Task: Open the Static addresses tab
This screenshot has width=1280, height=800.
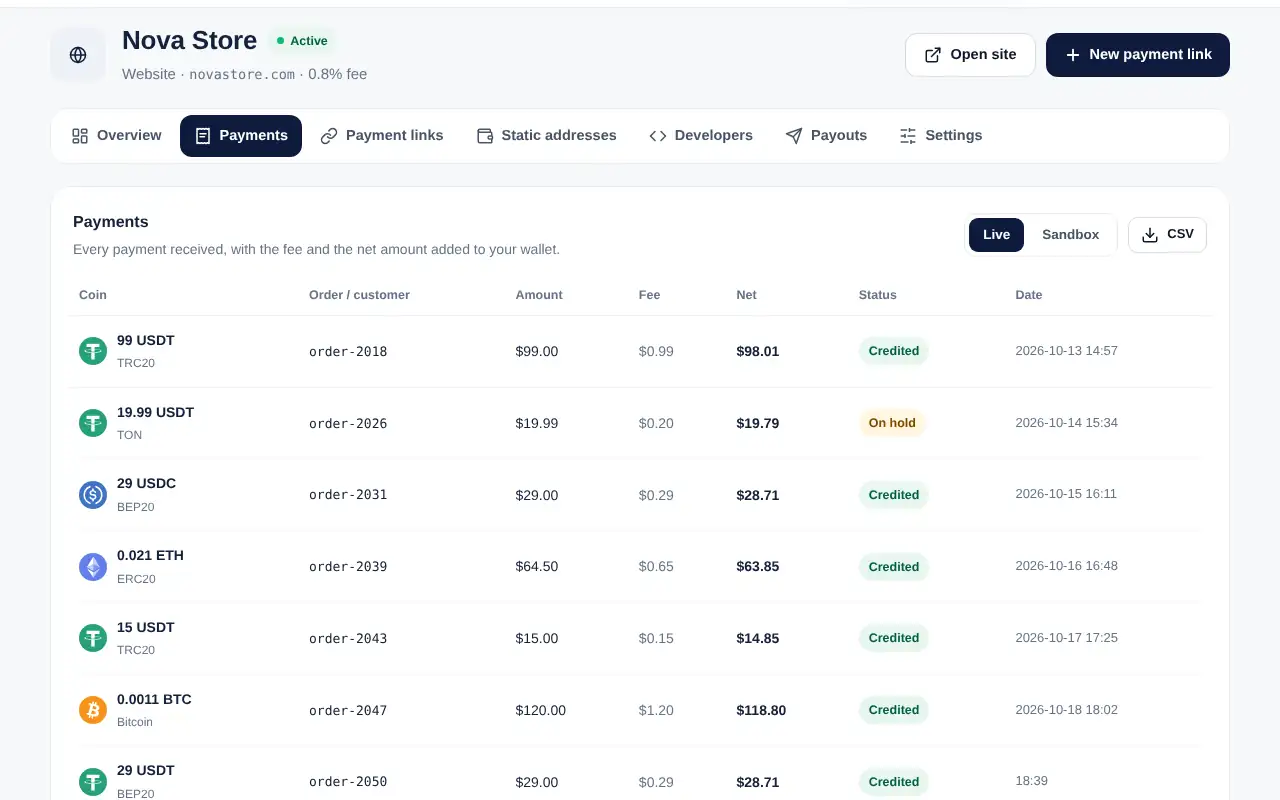Action: (x=546, y=136)
